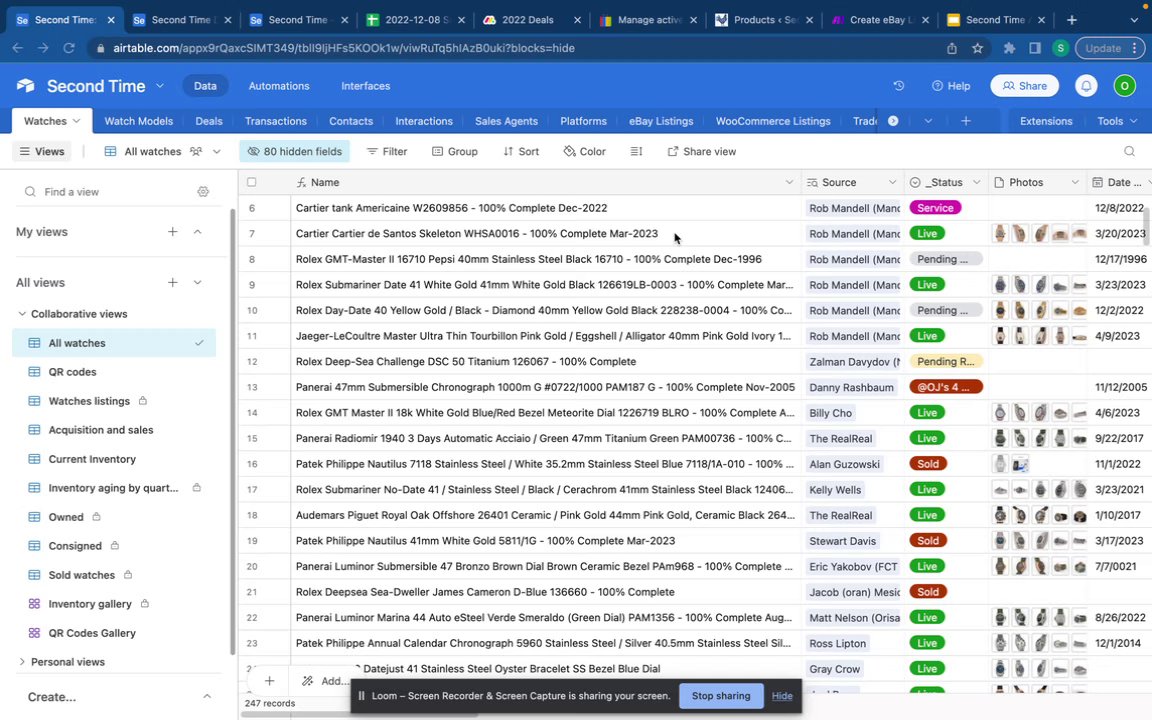Go back in browser history

pyautogui.click(x=18, y=48)
